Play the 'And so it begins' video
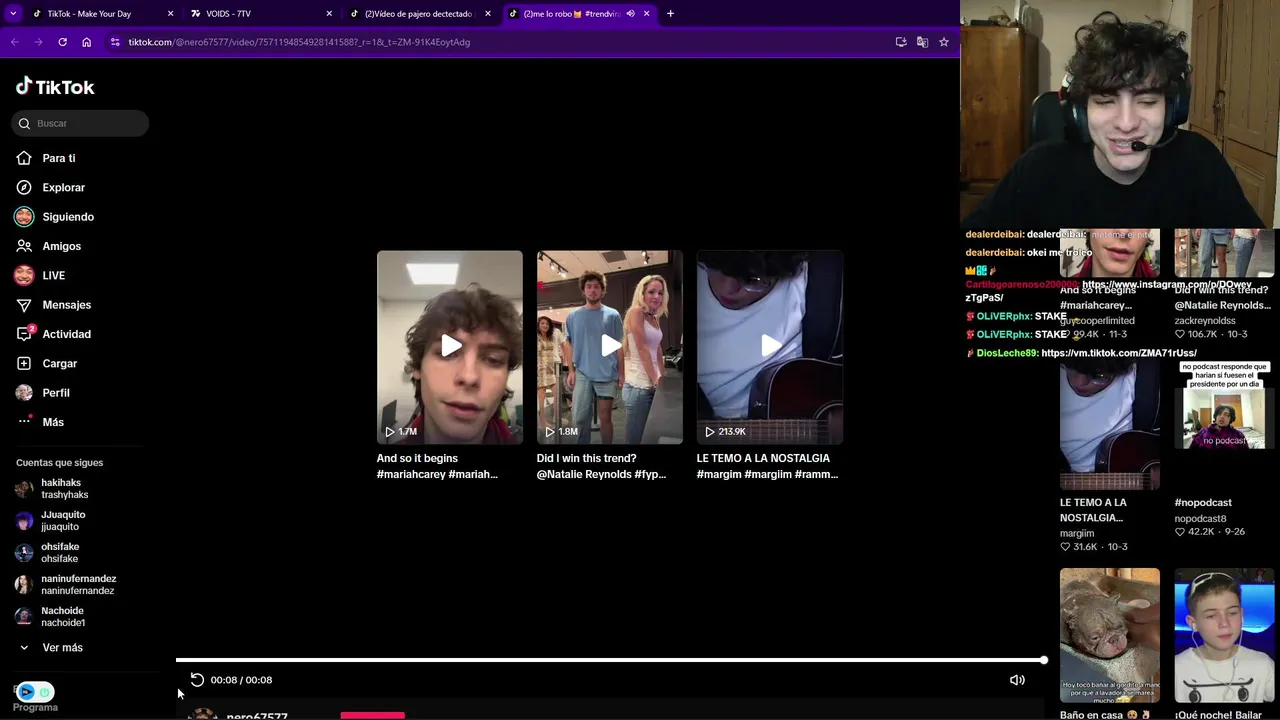Image resolution: width=1280 pixels, height=720 pixels. pos(450,347)
